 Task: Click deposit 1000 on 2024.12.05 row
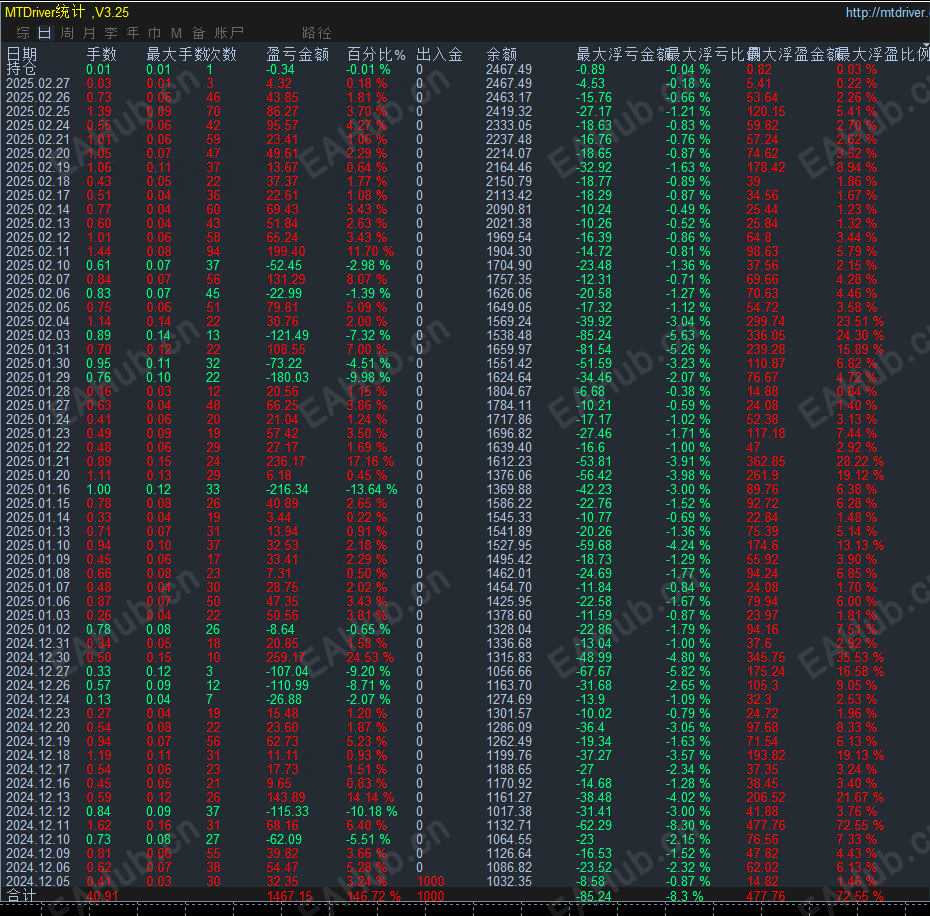click(431, 882)
